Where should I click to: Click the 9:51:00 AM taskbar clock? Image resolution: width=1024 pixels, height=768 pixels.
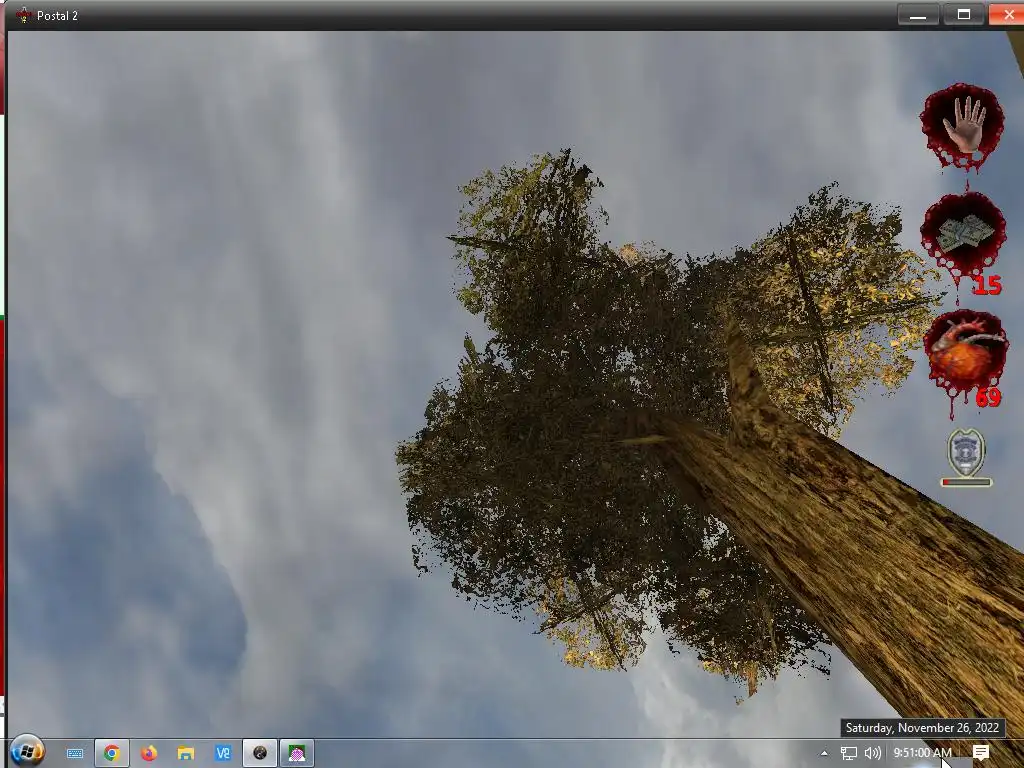[922, 753]
